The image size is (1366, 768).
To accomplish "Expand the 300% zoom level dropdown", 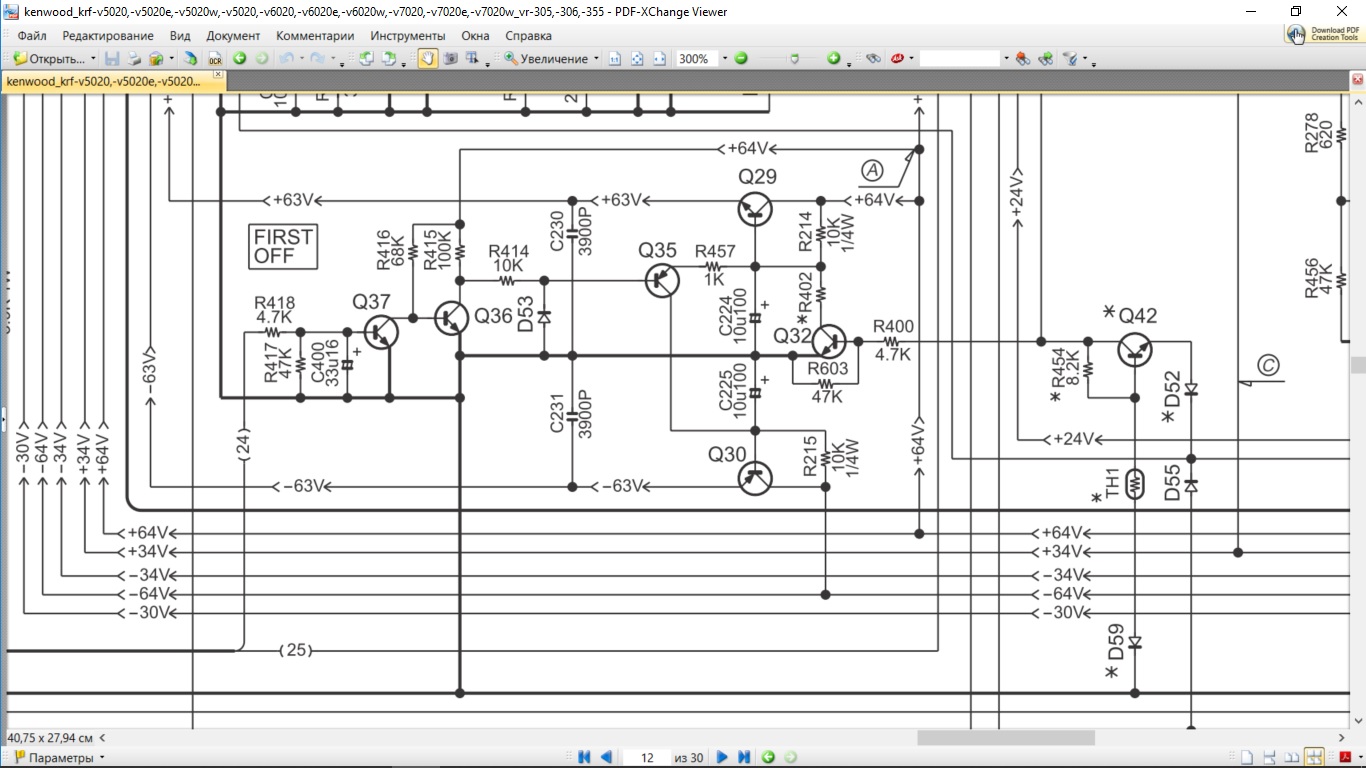I will pos(725,59).
